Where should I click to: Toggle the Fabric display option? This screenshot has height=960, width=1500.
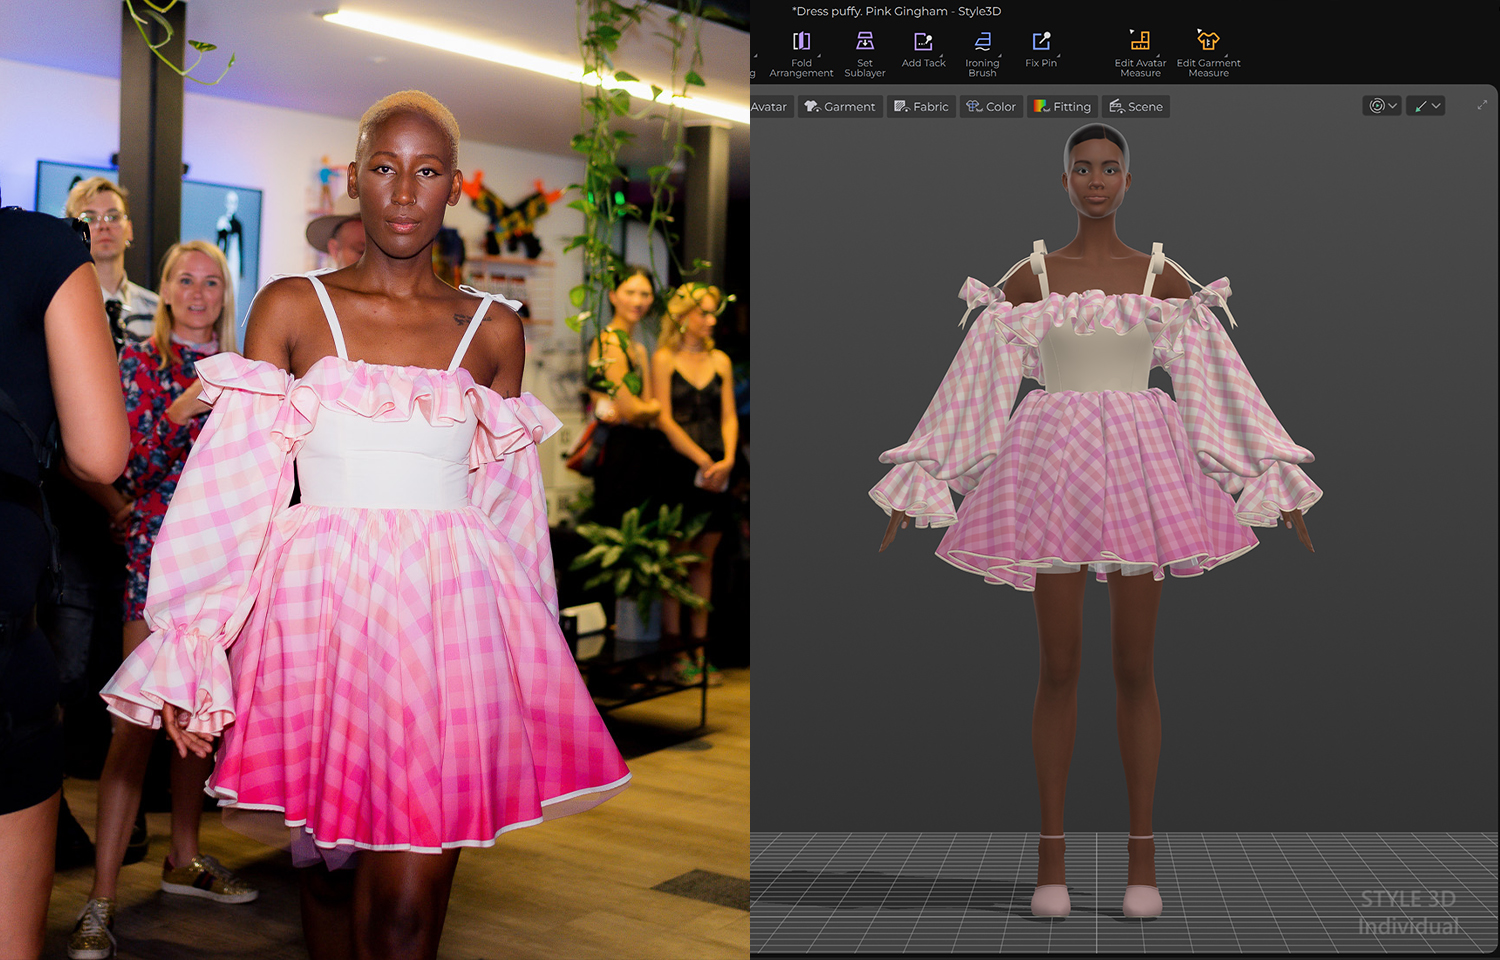[921, 107]
